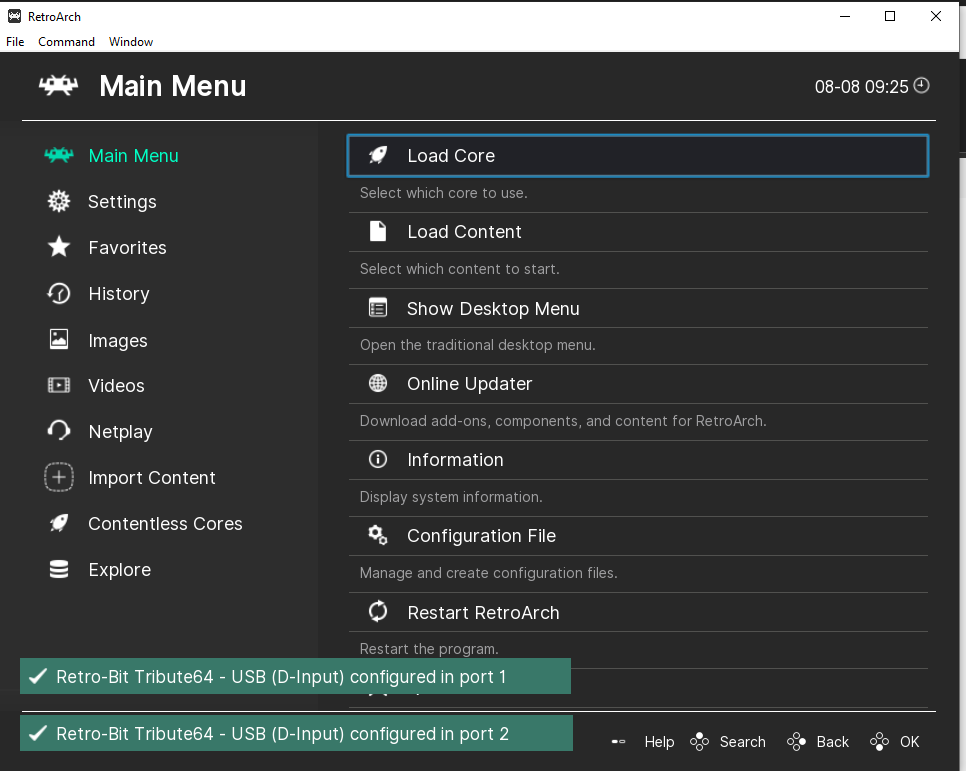
Task: Click the Back controller button icon
Action: pos(796,741)
